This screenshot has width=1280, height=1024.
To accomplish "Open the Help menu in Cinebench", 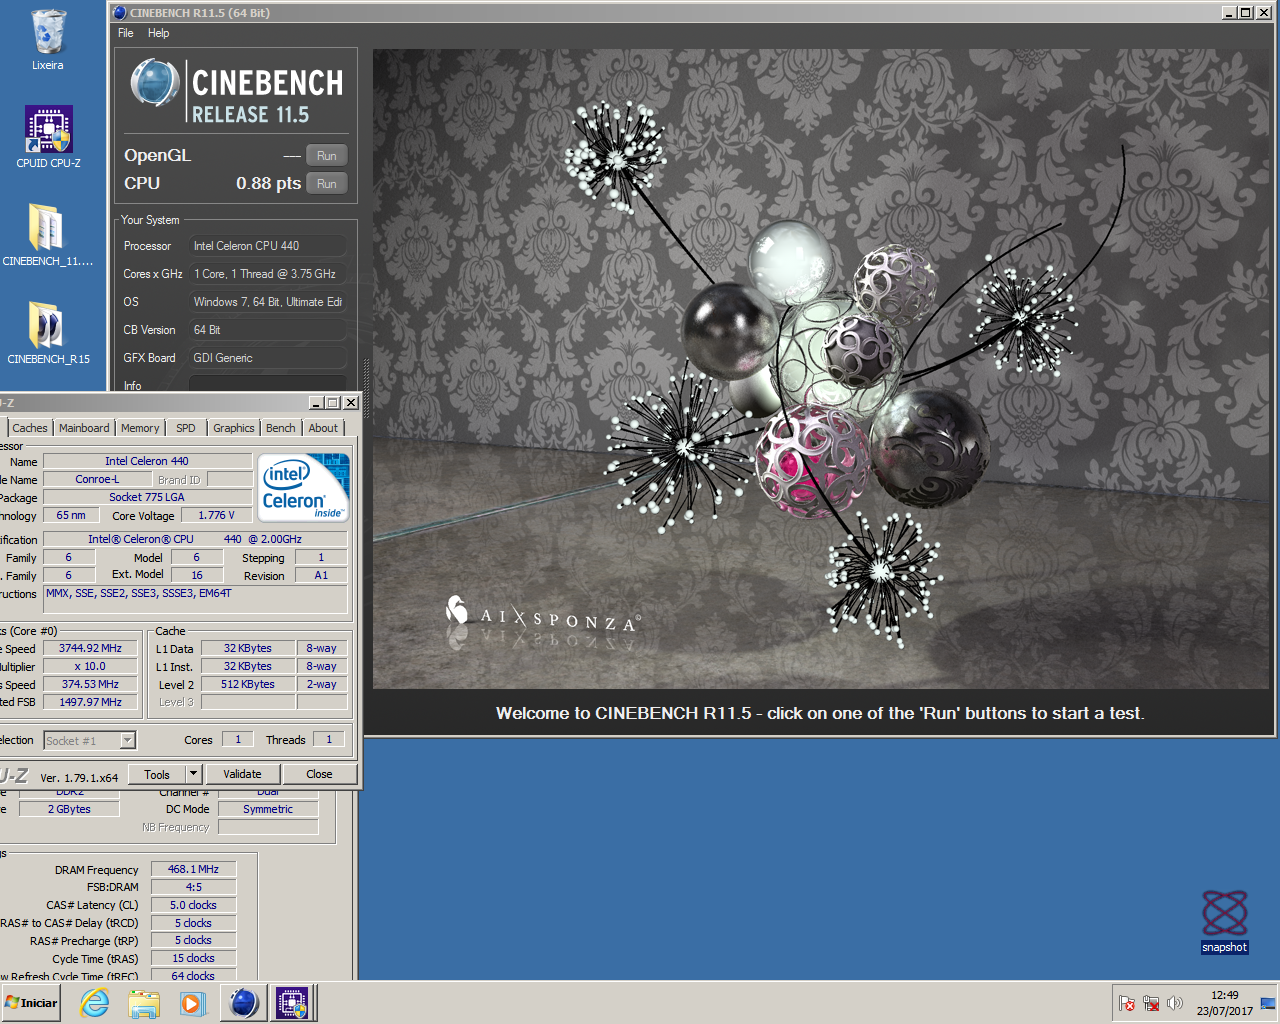I will coord(158,33).
